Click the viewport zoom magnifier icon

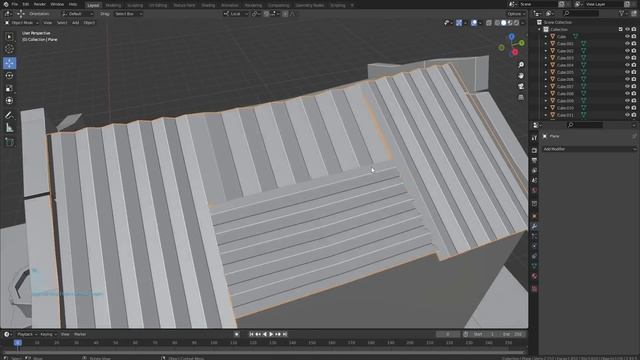coord(521,65)
